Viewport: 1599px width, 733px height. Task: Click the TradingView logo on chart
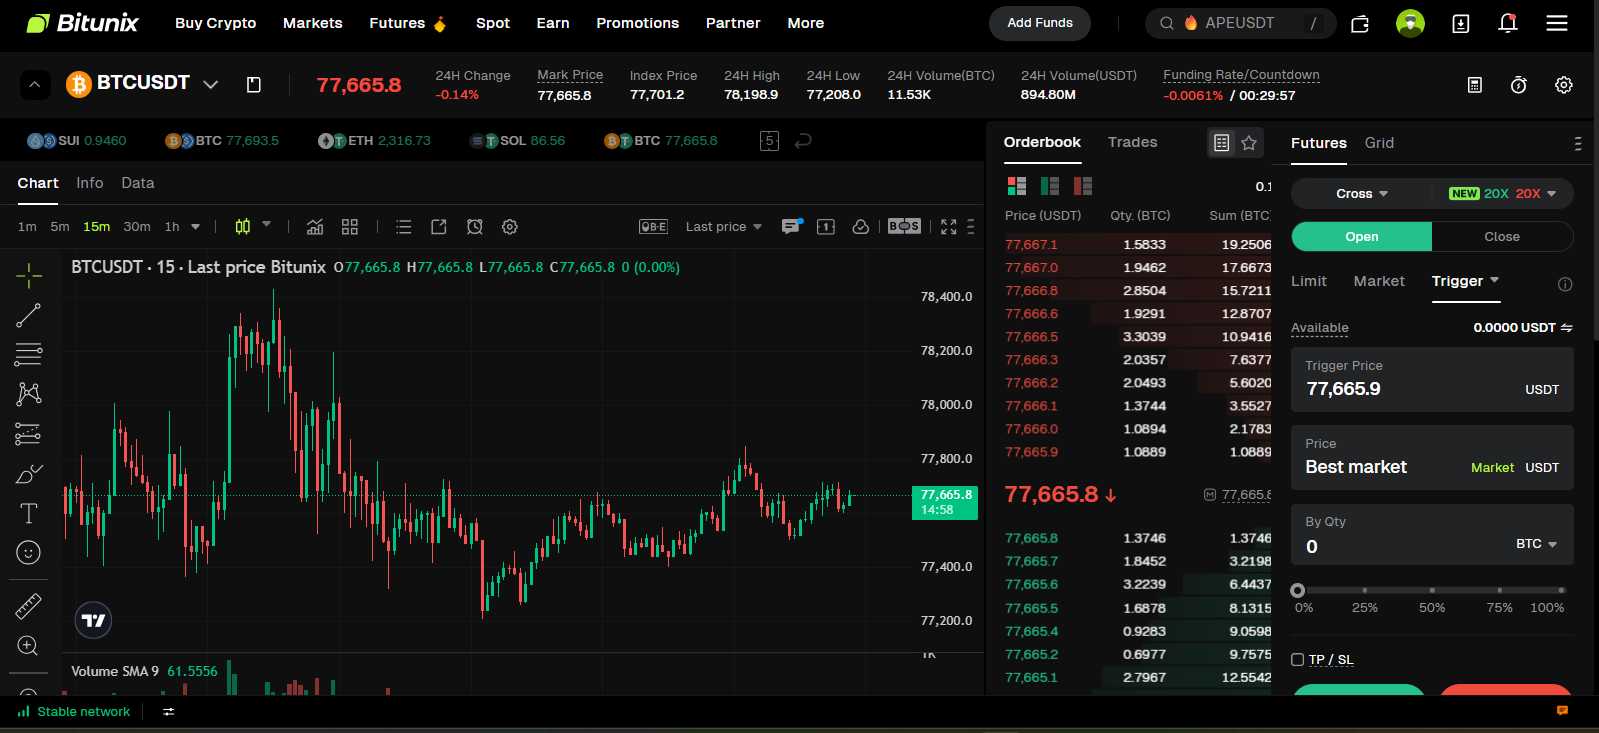[x=93, y=620]
